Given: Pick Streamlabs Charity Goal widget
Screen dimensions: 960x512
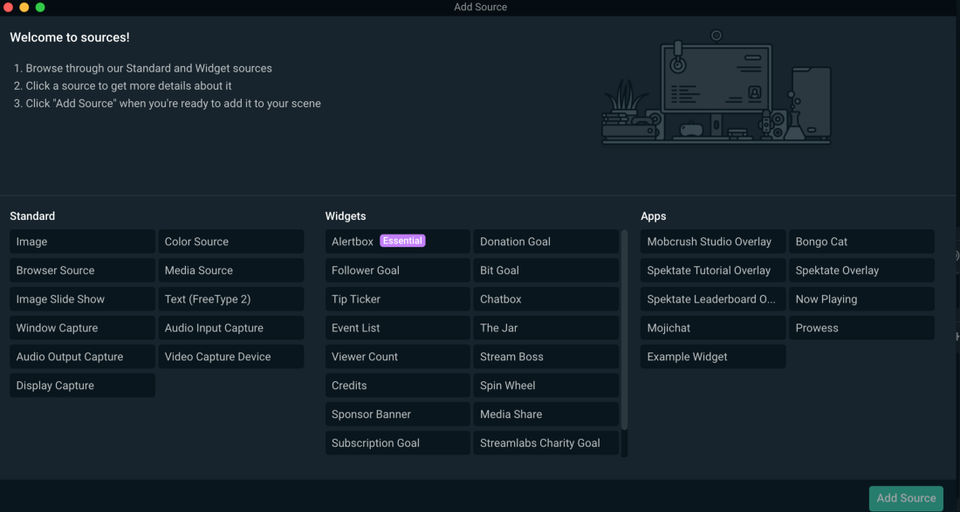Looking at the screenshot, I should [546, 443].
